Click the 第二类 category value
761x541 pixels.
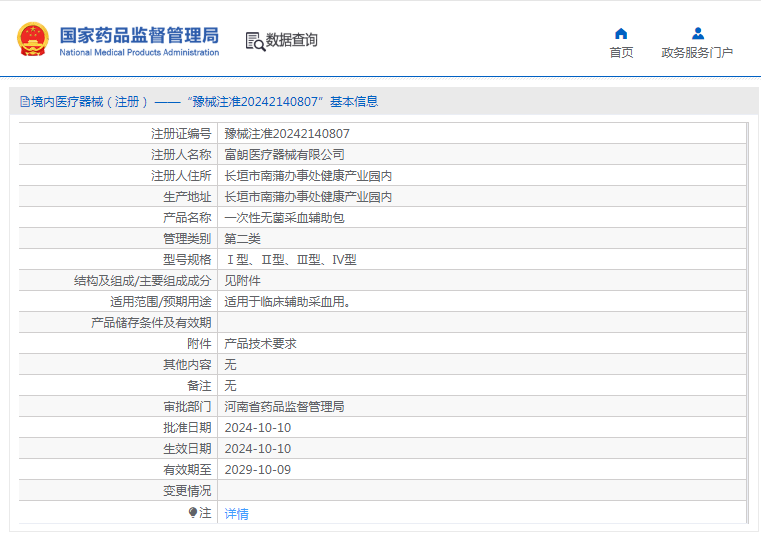pos(242,239)
